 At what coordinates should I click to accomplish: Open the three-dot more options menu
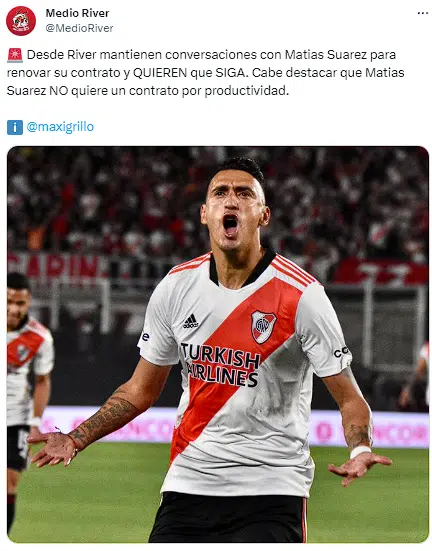pyautogui.click(x=423, y=13)
